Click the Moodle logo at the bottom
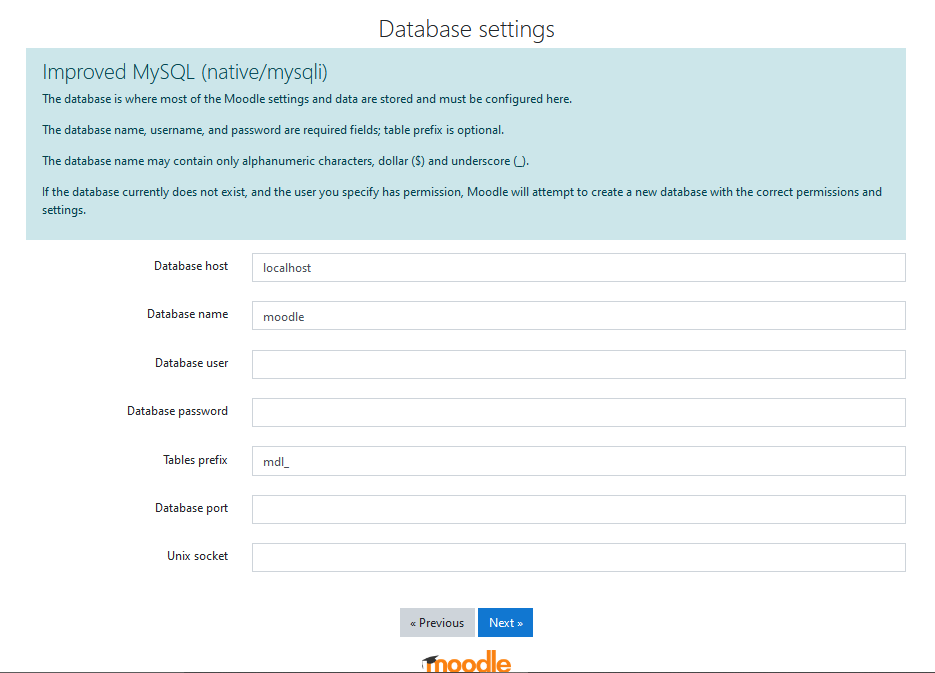Screen dimensions: 935x673 (x=466, y=662)
